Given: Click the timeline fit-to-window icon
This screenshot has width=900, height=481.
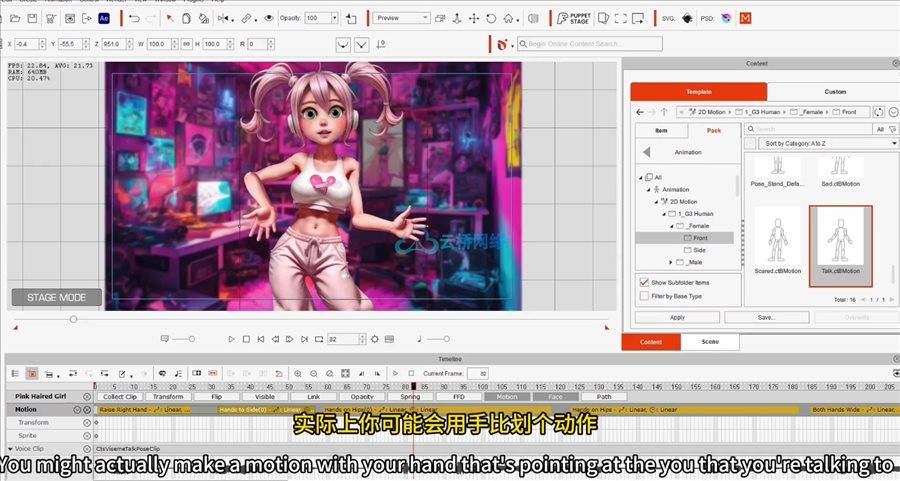Looking at the screenshot, I should click(x=345, y=374).
